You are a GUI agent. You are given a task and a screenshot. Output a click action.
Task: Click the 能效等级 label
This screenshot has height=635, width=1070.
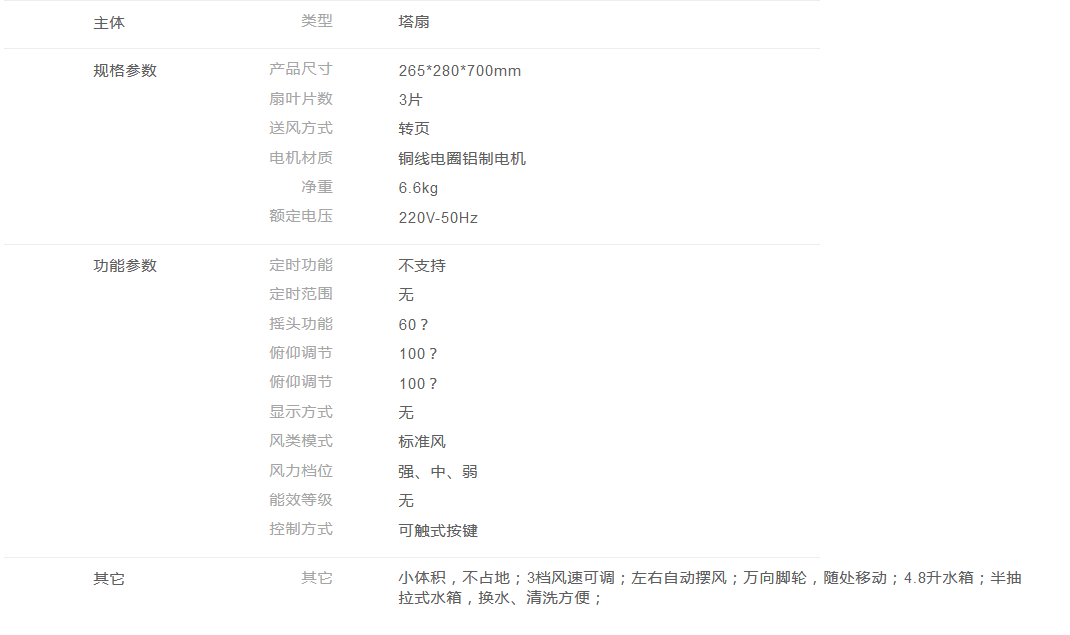tap(300, 500)
